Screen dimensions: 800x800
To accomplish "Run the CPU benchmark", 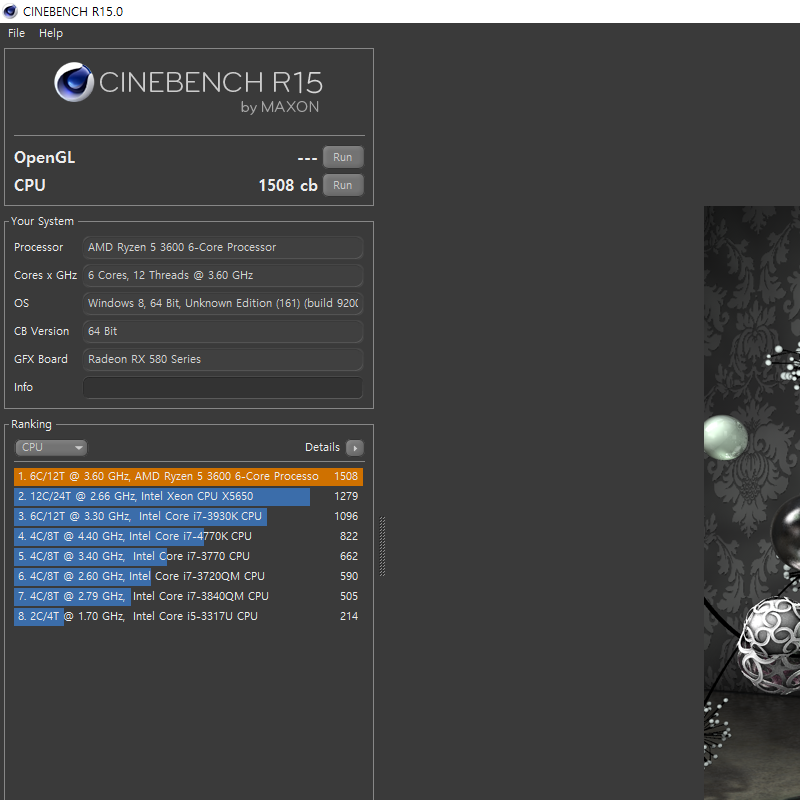I will (343, 185).
